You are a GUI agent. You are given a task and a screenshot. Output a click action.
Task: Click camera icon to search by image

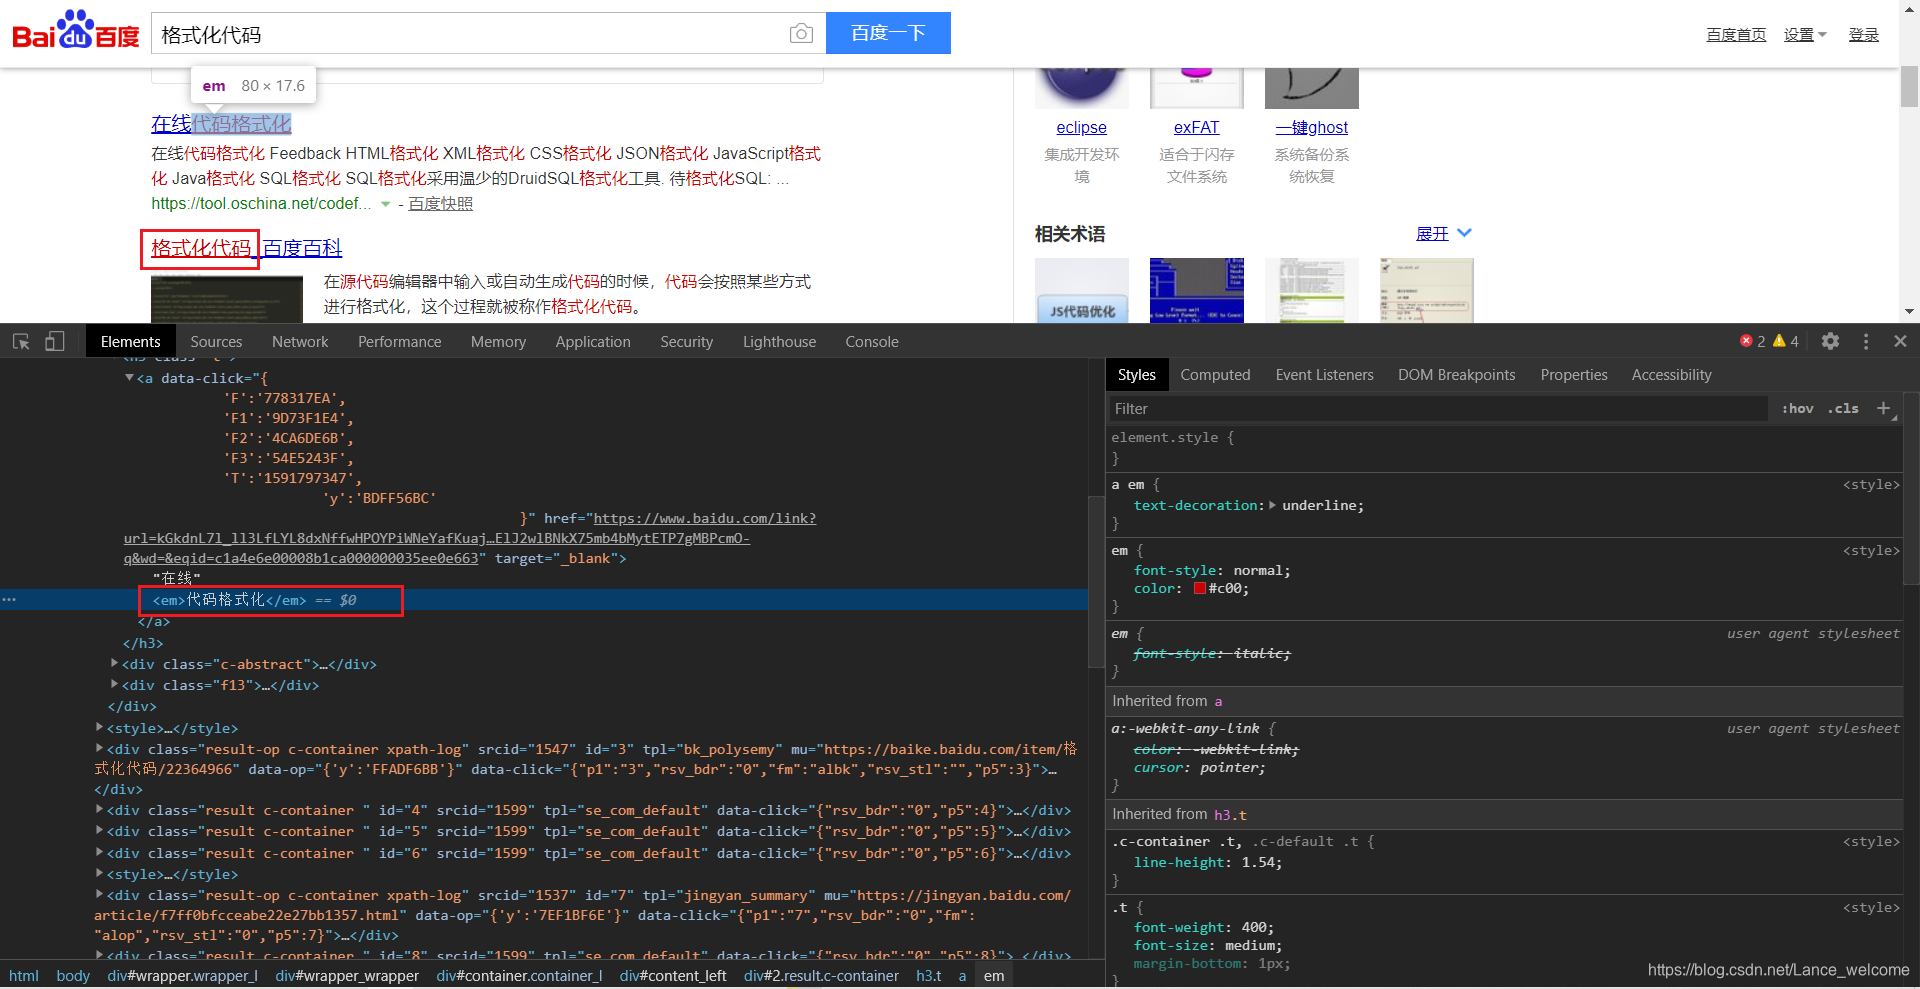(801, 33)
